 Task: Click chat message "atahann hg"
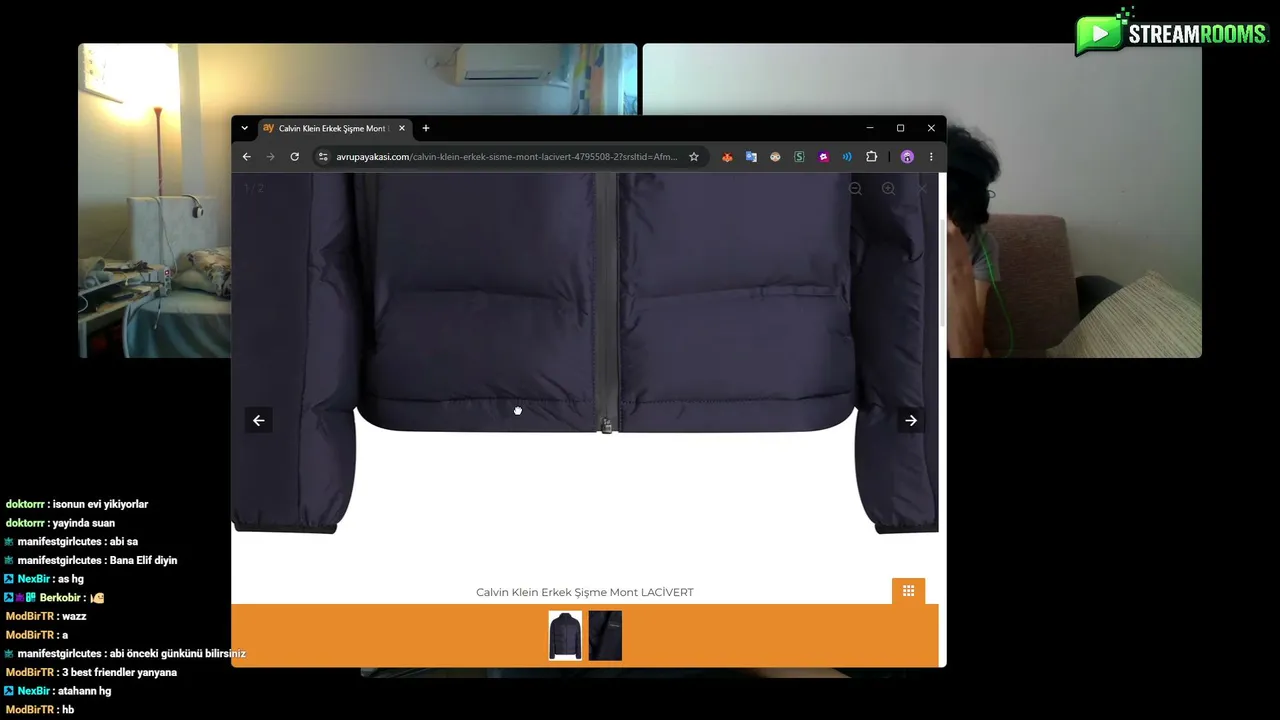[84, 691]
